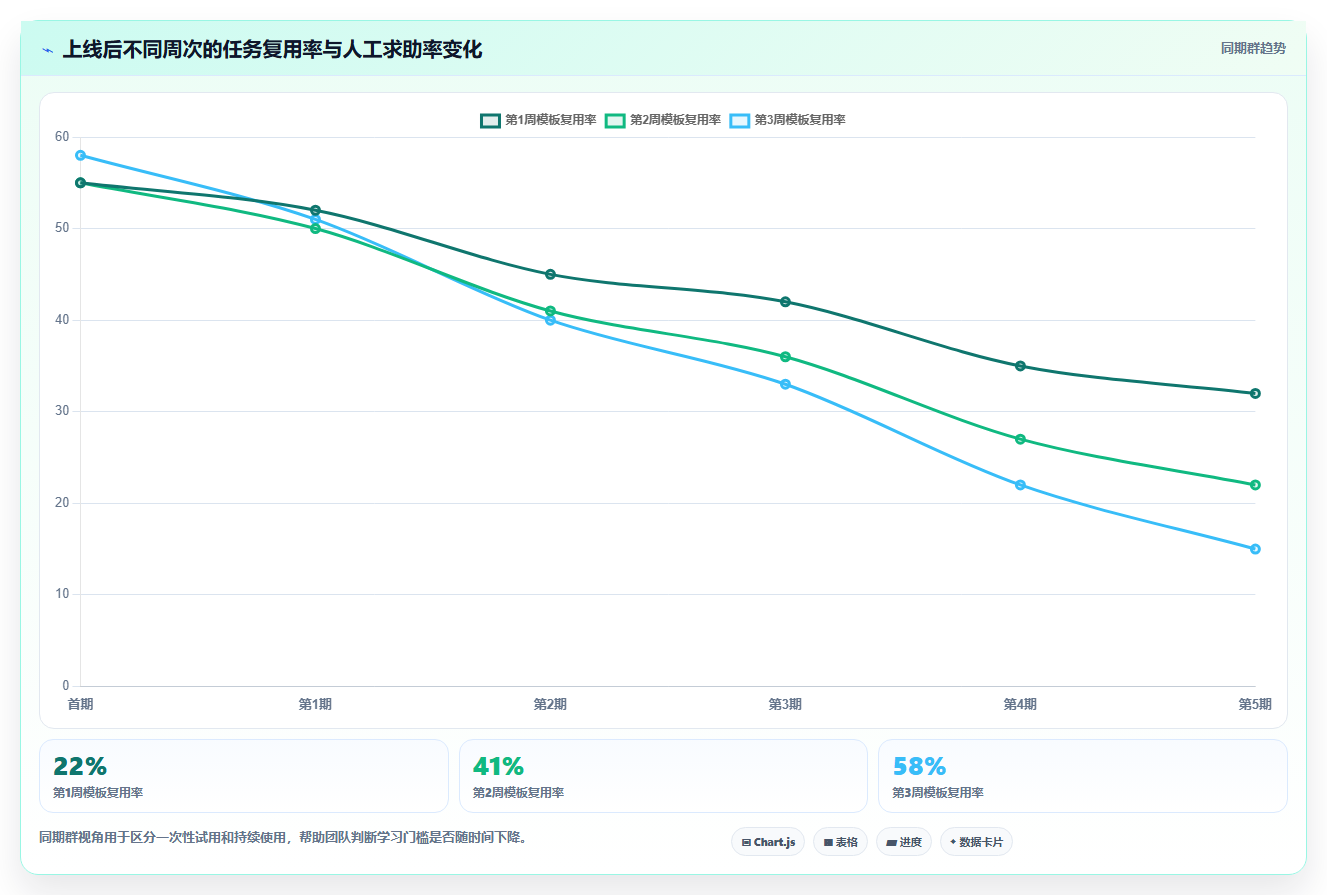Toggle the 第2周模板复用率 legend series

663,120
